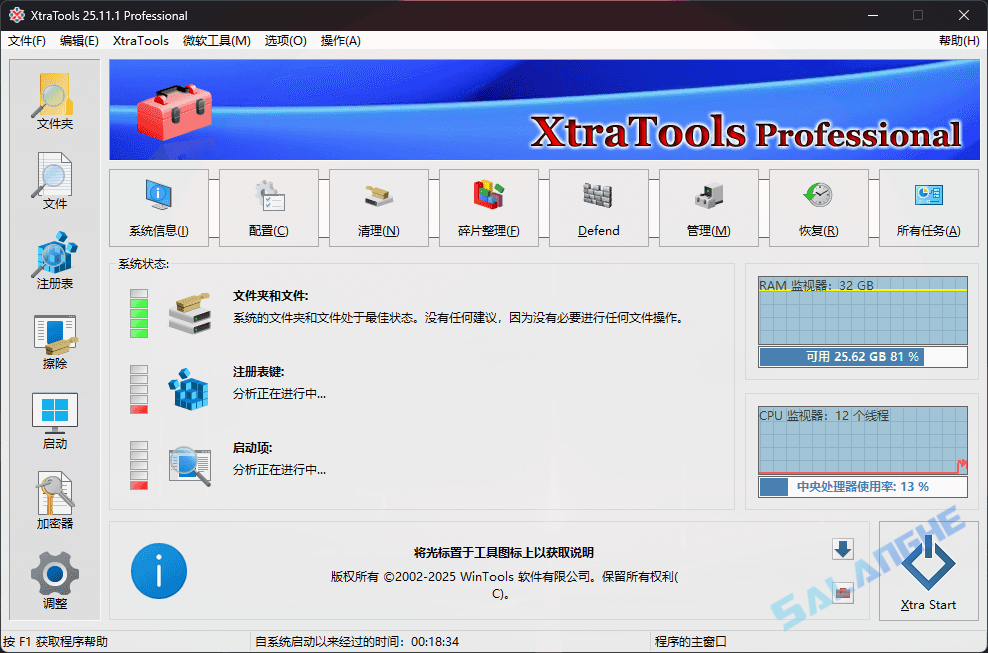This screenshot has height=653, width=988.
Task: Launch 碎片整理 defragment toolbar icon
Action: click(488, 207)
